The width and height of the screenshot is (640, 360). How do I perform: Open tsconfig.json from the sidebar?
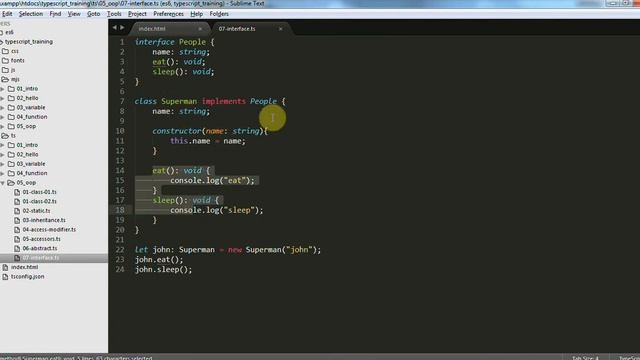28,276
